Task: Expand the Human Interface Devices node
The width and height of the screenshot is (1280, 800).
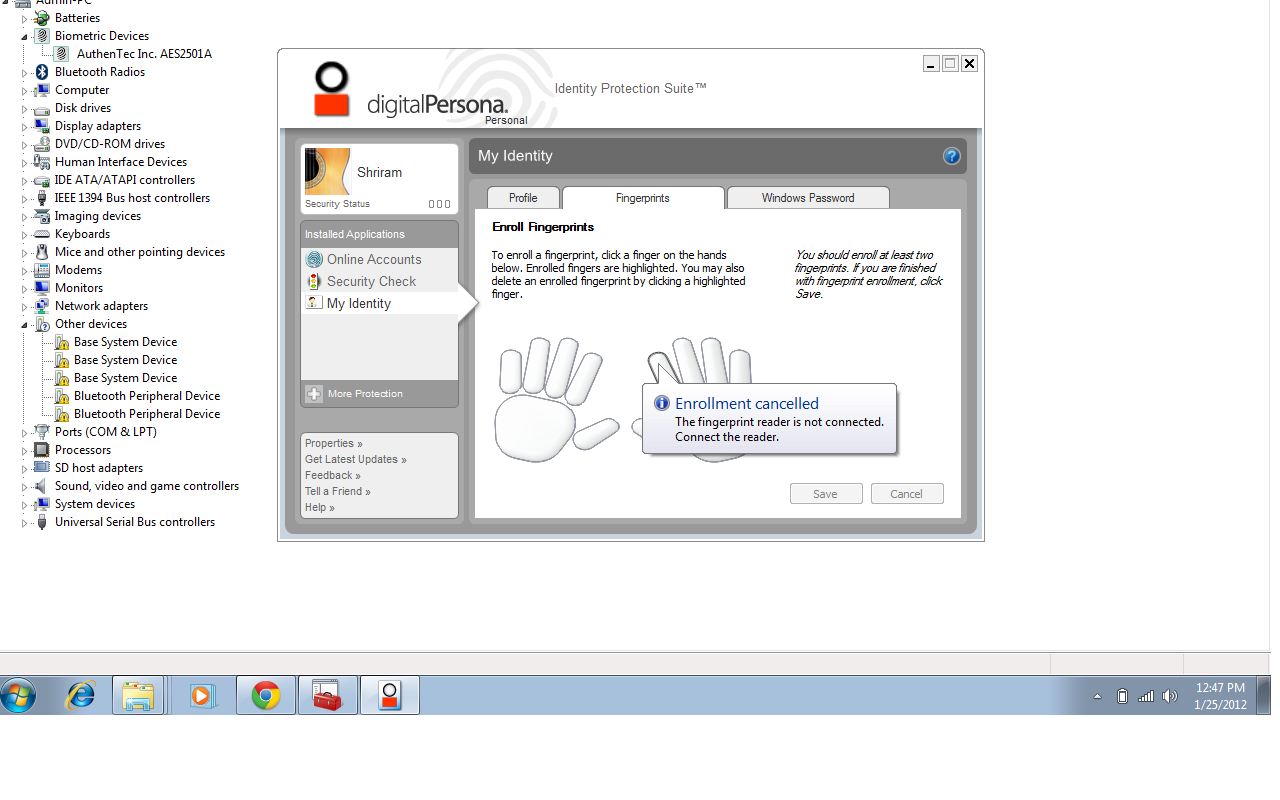Action: [25, 162]
